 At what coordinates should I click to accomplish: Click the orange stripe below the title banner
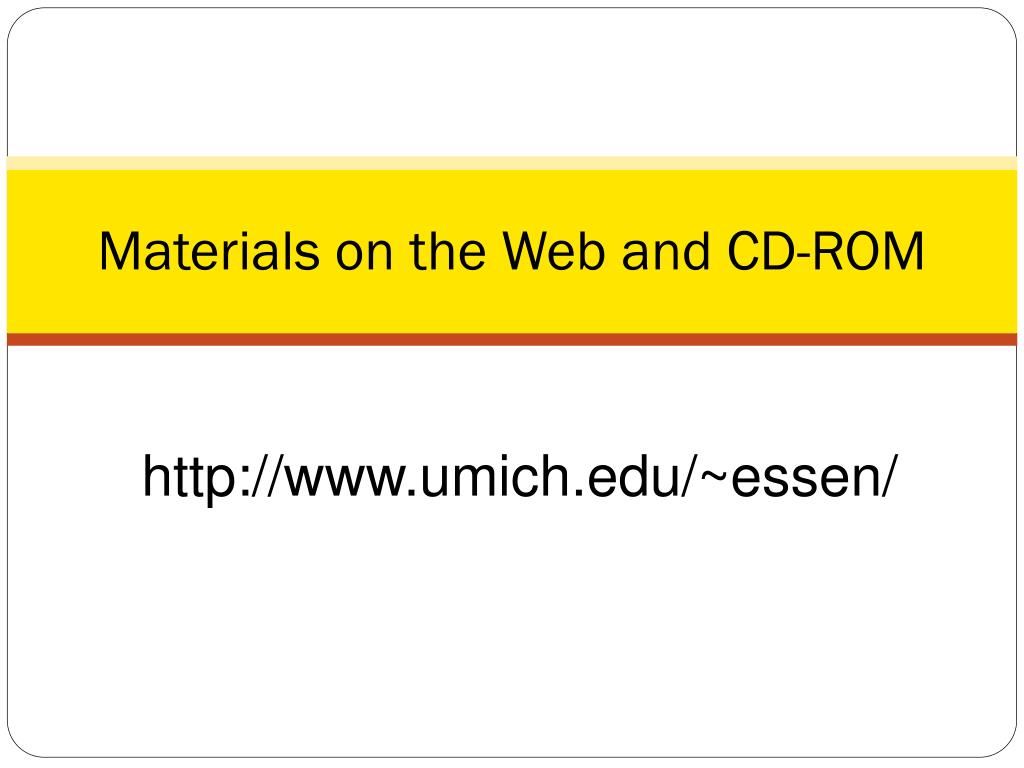[512, 339]
